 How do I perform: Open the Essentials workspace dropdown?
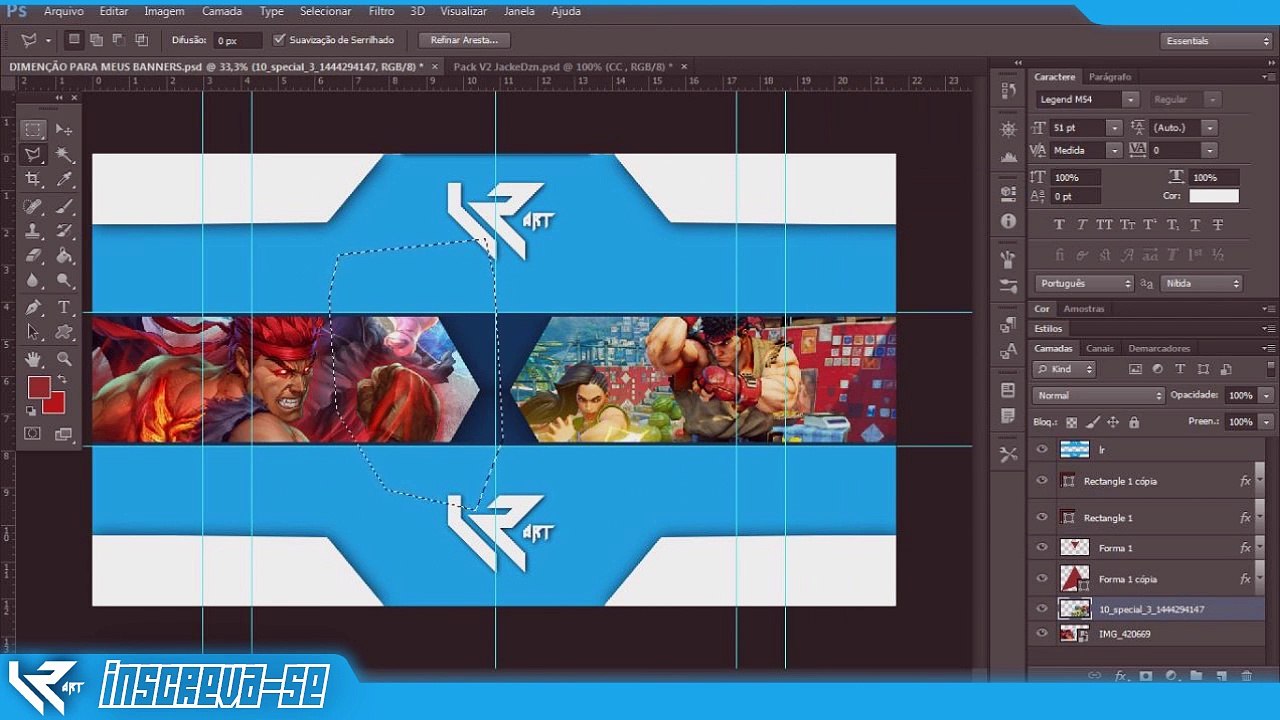tap(1217, 41)
